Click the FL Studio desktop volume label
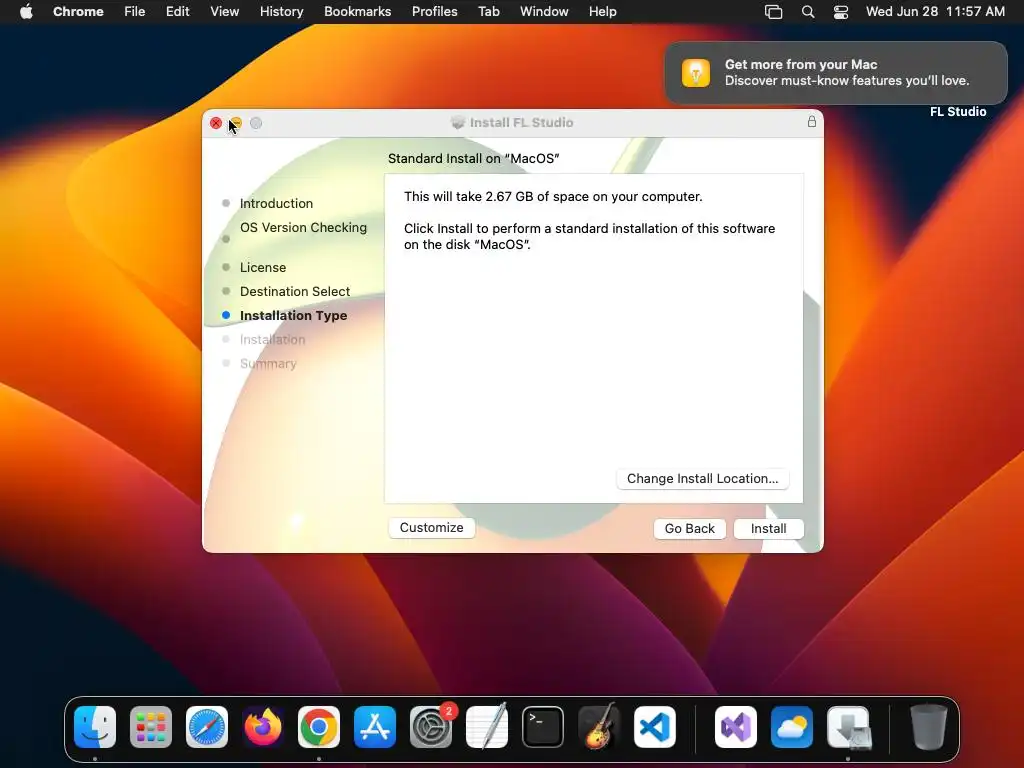This screenshot has width=1024, height=768. click(x=958, y=112)
